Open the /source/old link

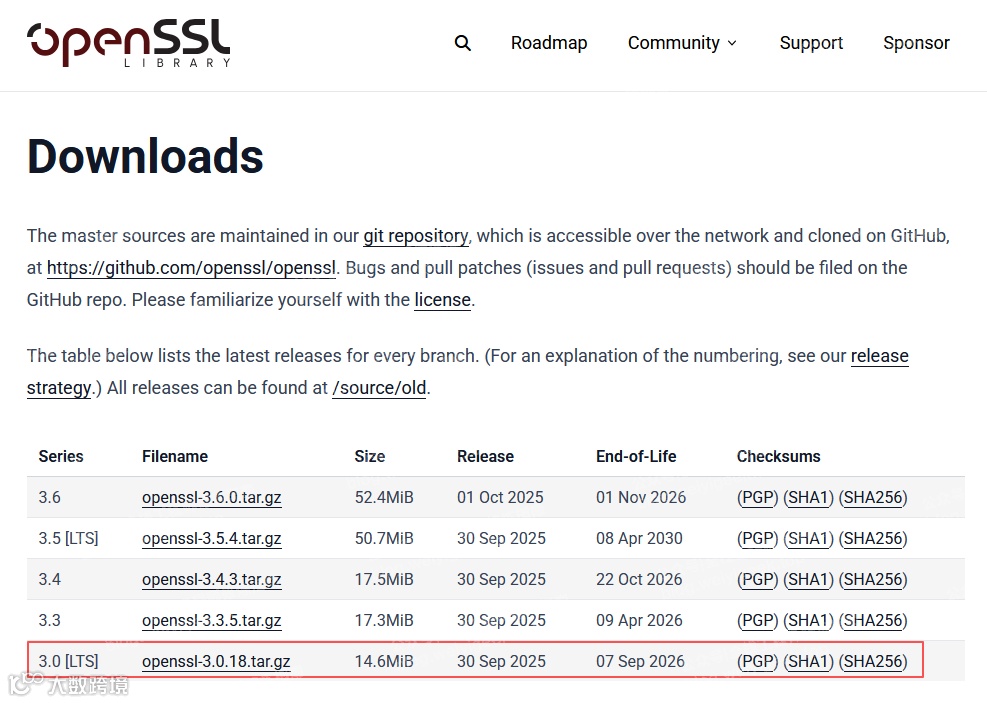379,388
